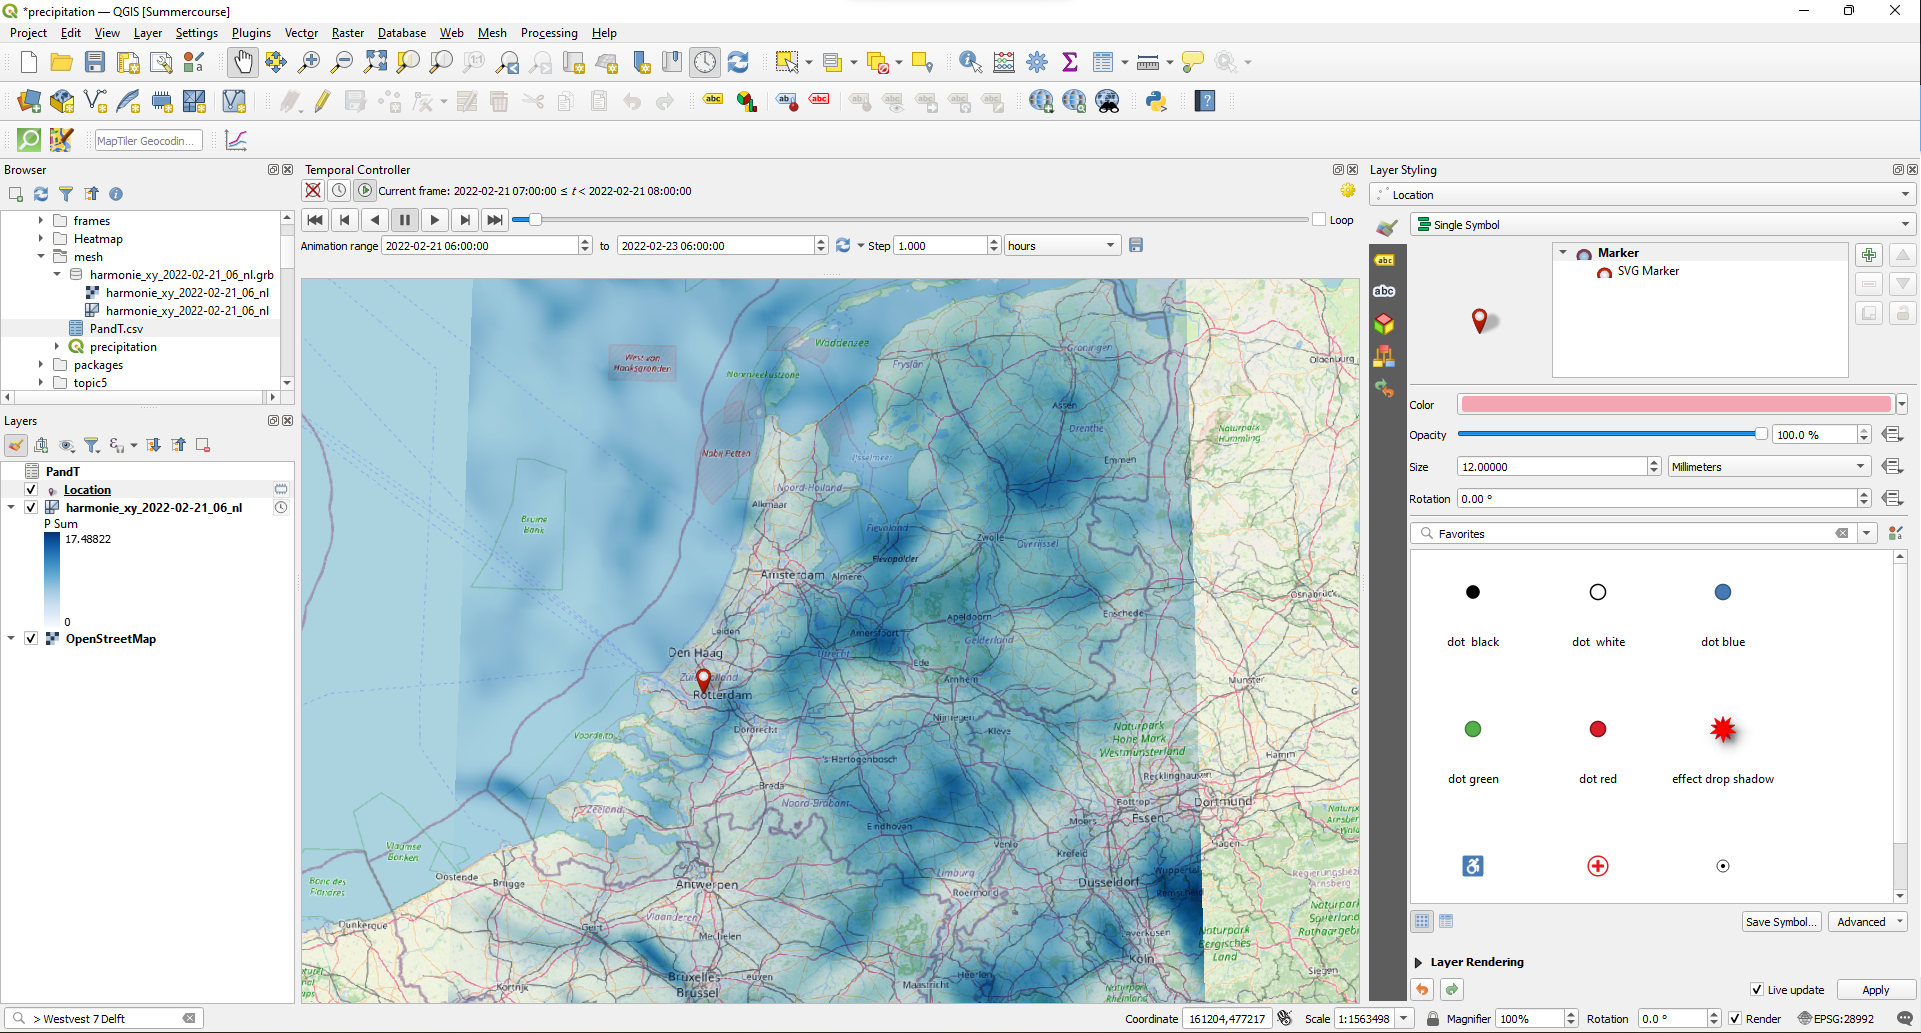
Task: Uncheck Live update in Layer Styling
Action: pyautogui.click(x=1757, y=989)
